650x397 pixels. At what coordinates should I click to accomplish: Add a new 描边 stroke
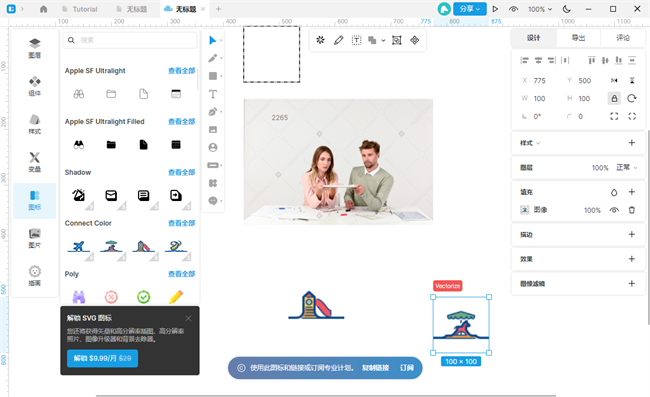click(631, 234)
